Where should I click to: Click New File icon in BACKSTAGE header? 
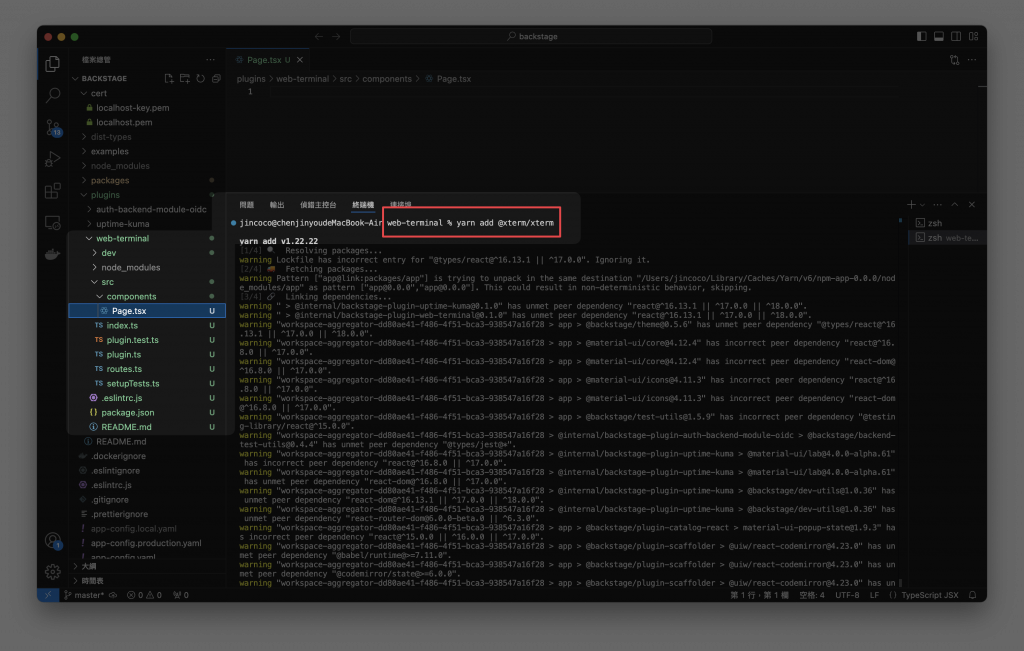[169, 78]
